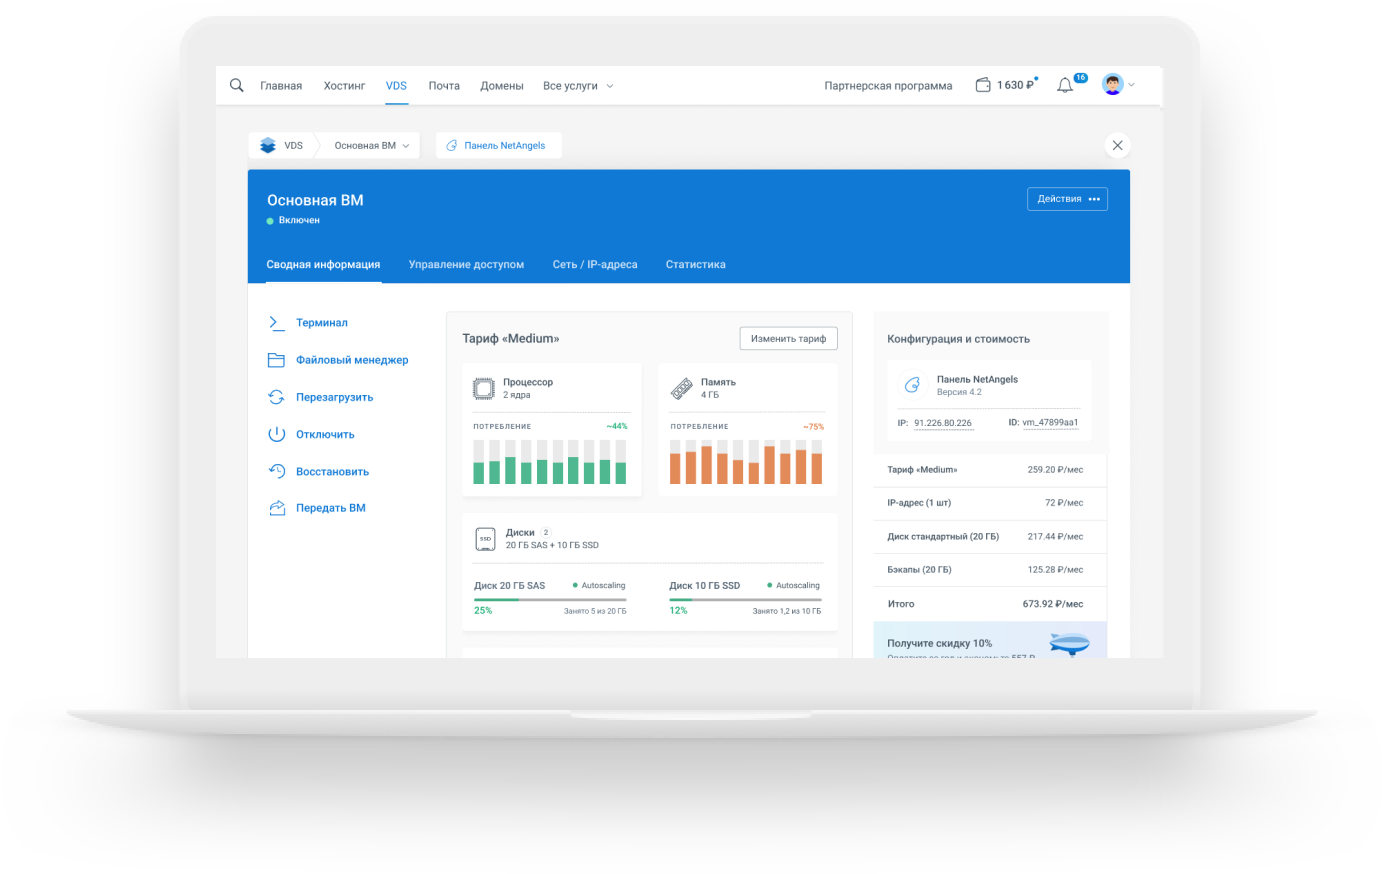Click the Тариф «Medium» price row
This screenshot has width=1382, height=874.
990,470
